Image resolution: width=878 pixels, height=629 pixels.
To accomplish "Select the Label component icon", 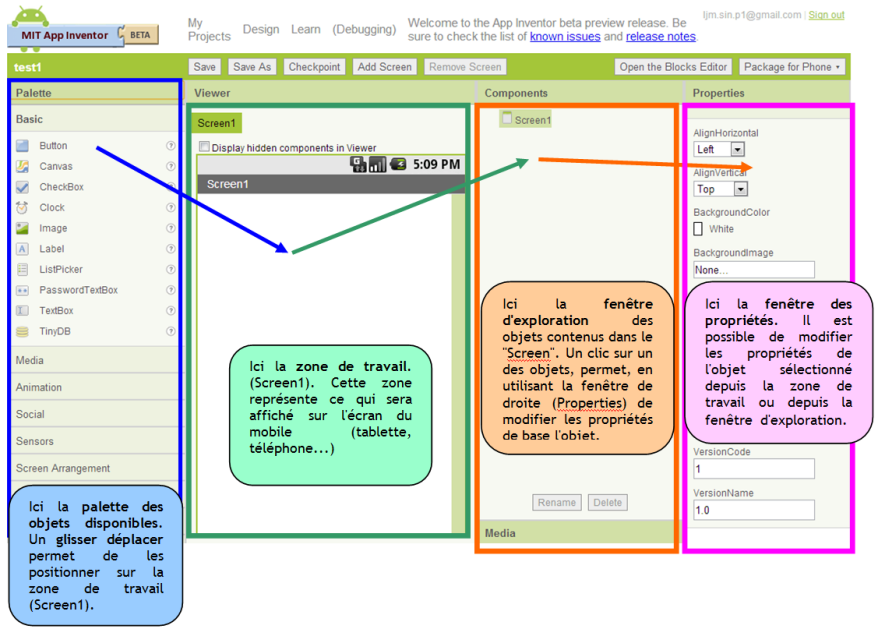I will pos(22,249).
